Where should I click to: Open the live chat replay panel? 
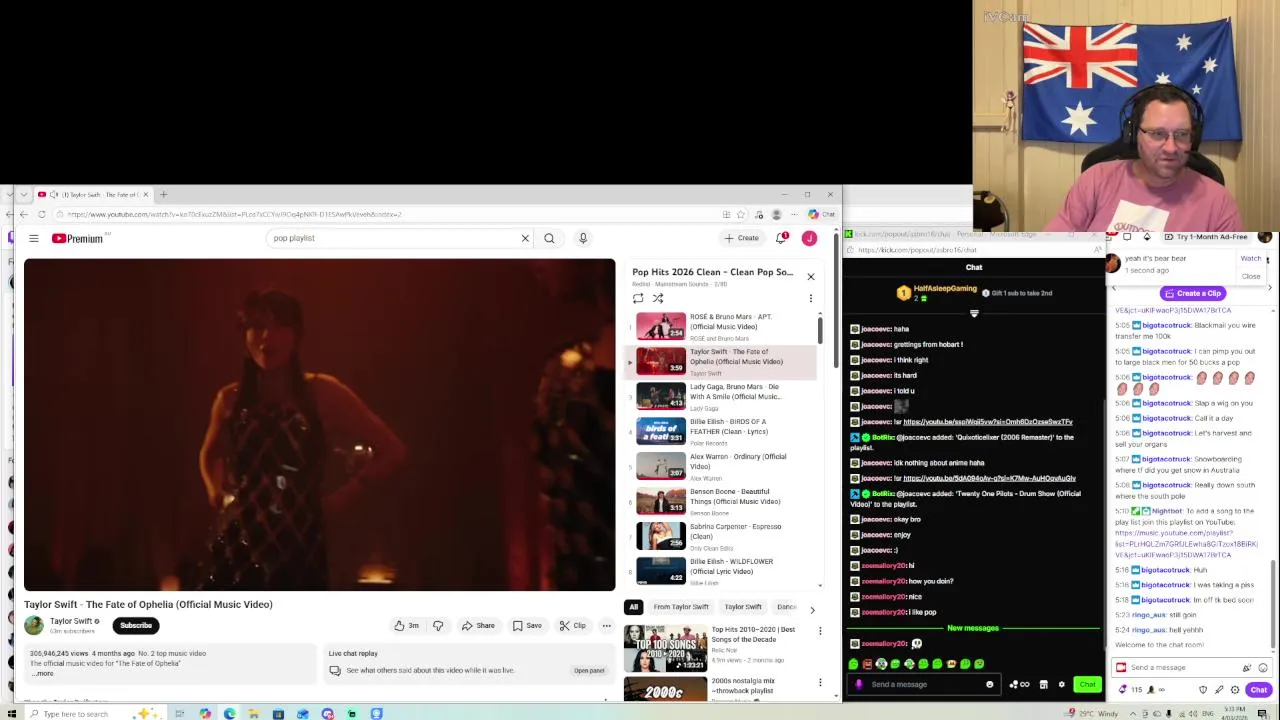click(589, 670)
